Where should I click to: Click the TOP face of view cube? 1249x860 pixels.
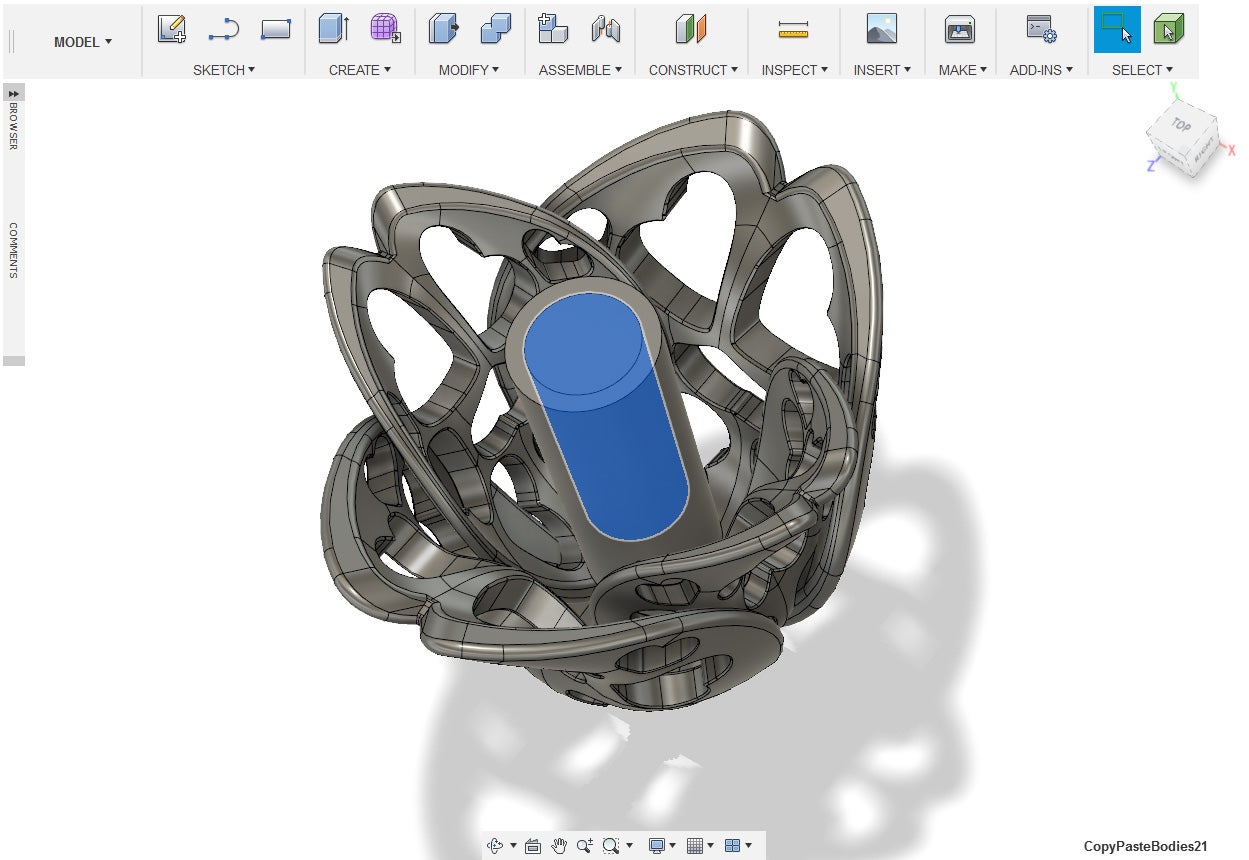tap(1181, 126)
